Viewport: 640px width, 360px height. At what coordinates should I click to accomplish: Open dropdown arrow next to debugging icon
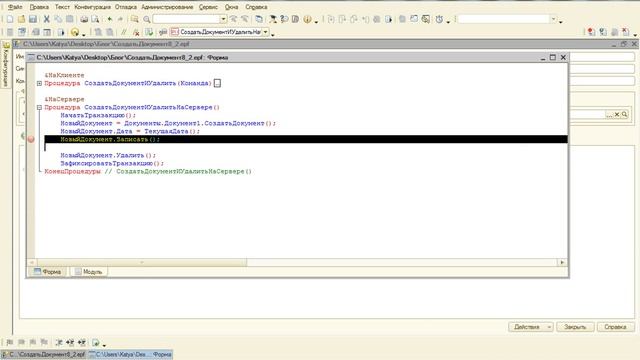[83, 34]
